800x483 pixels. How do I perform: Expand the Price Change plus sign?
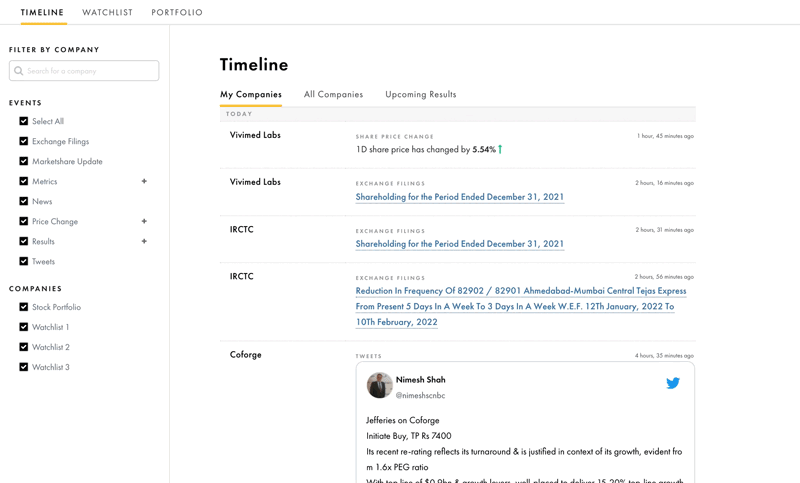tap(144, 221)
